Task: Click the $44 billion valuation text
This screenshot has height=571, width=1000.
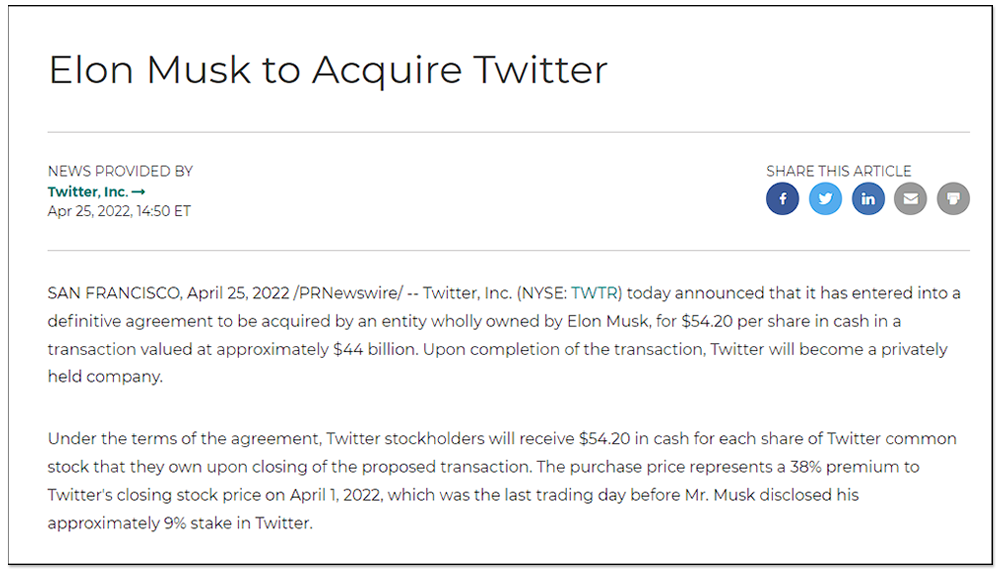Action: (x=375, y=349)
